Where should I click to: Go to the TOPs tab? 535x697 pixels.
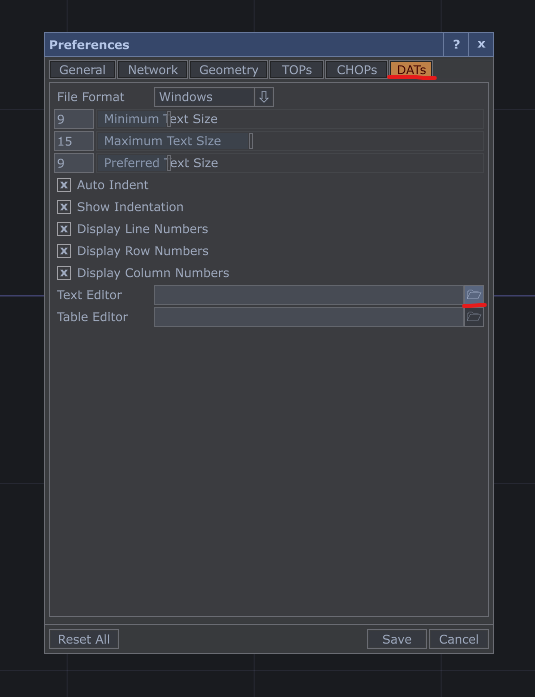coord(296,70)
